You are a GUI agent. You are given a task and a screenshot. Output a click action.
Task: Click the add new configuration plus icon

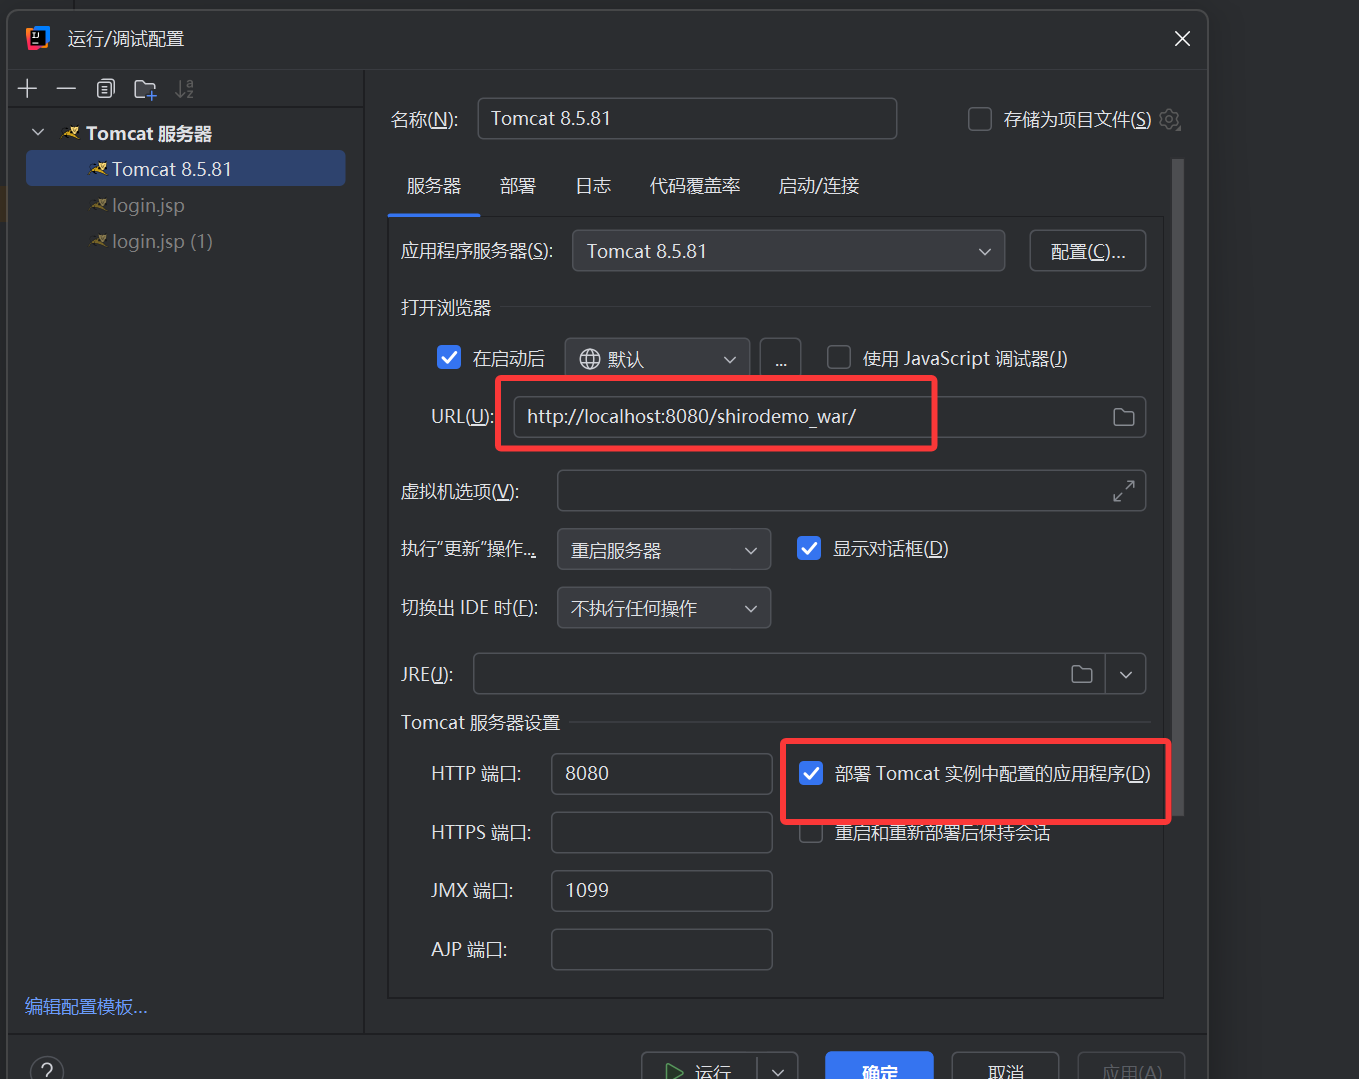pos(27,89)
